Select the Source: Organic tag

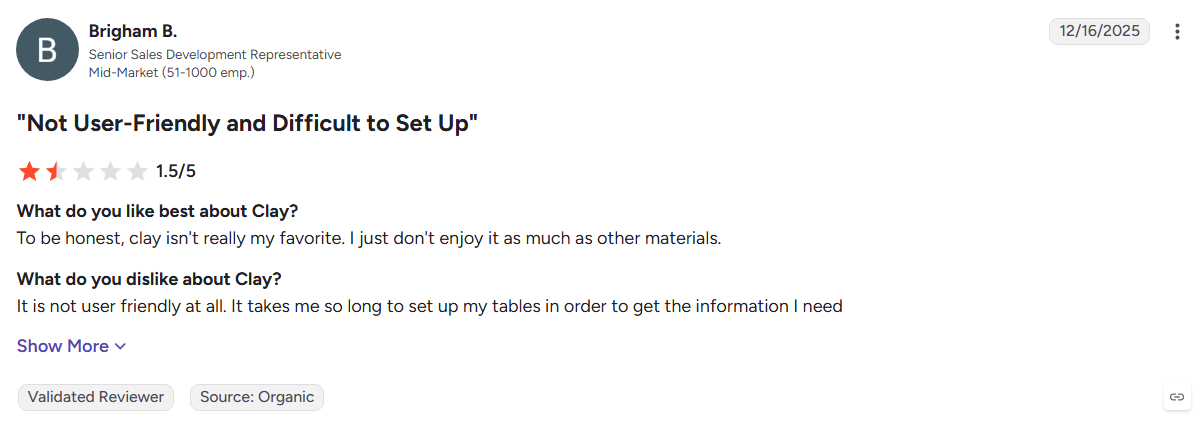click(257, 397)
